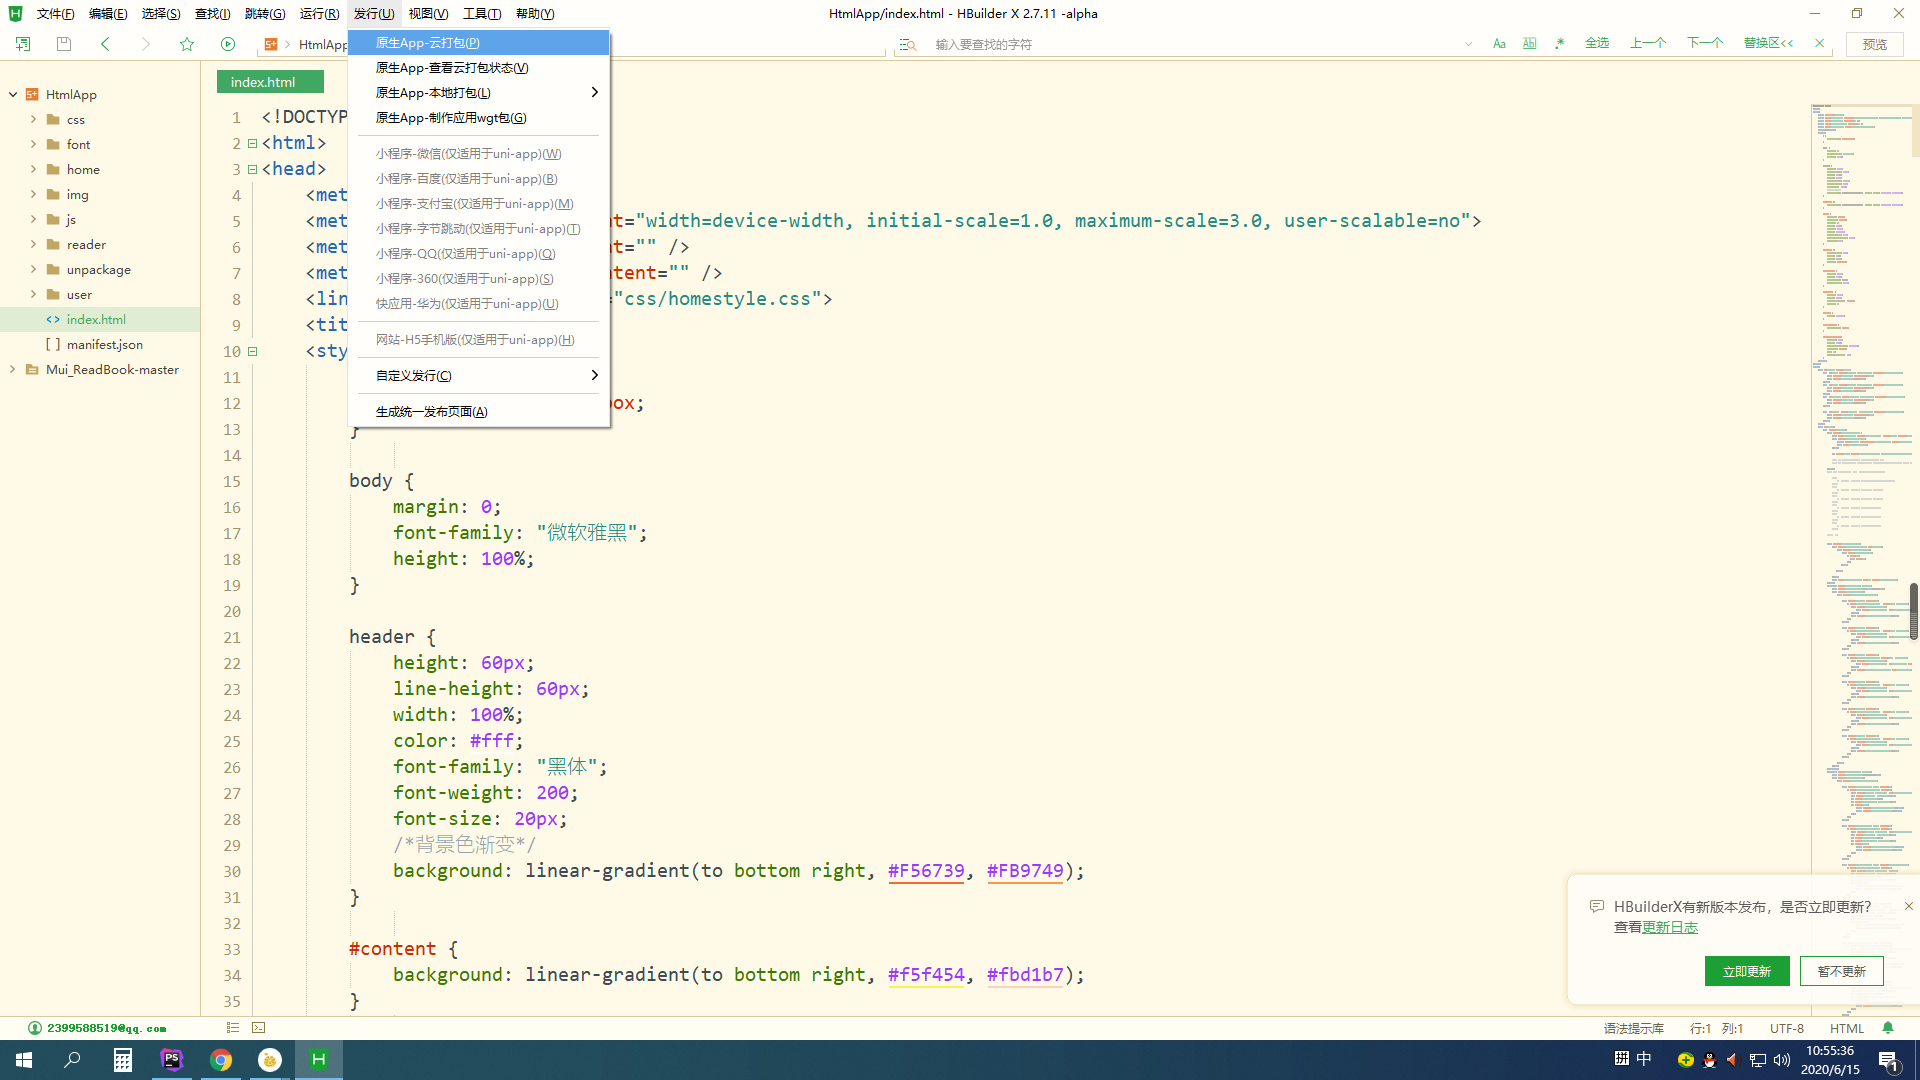Click the bookmark star icon
Viewport: 1920px width, 1080px height.
coord(187,44)
